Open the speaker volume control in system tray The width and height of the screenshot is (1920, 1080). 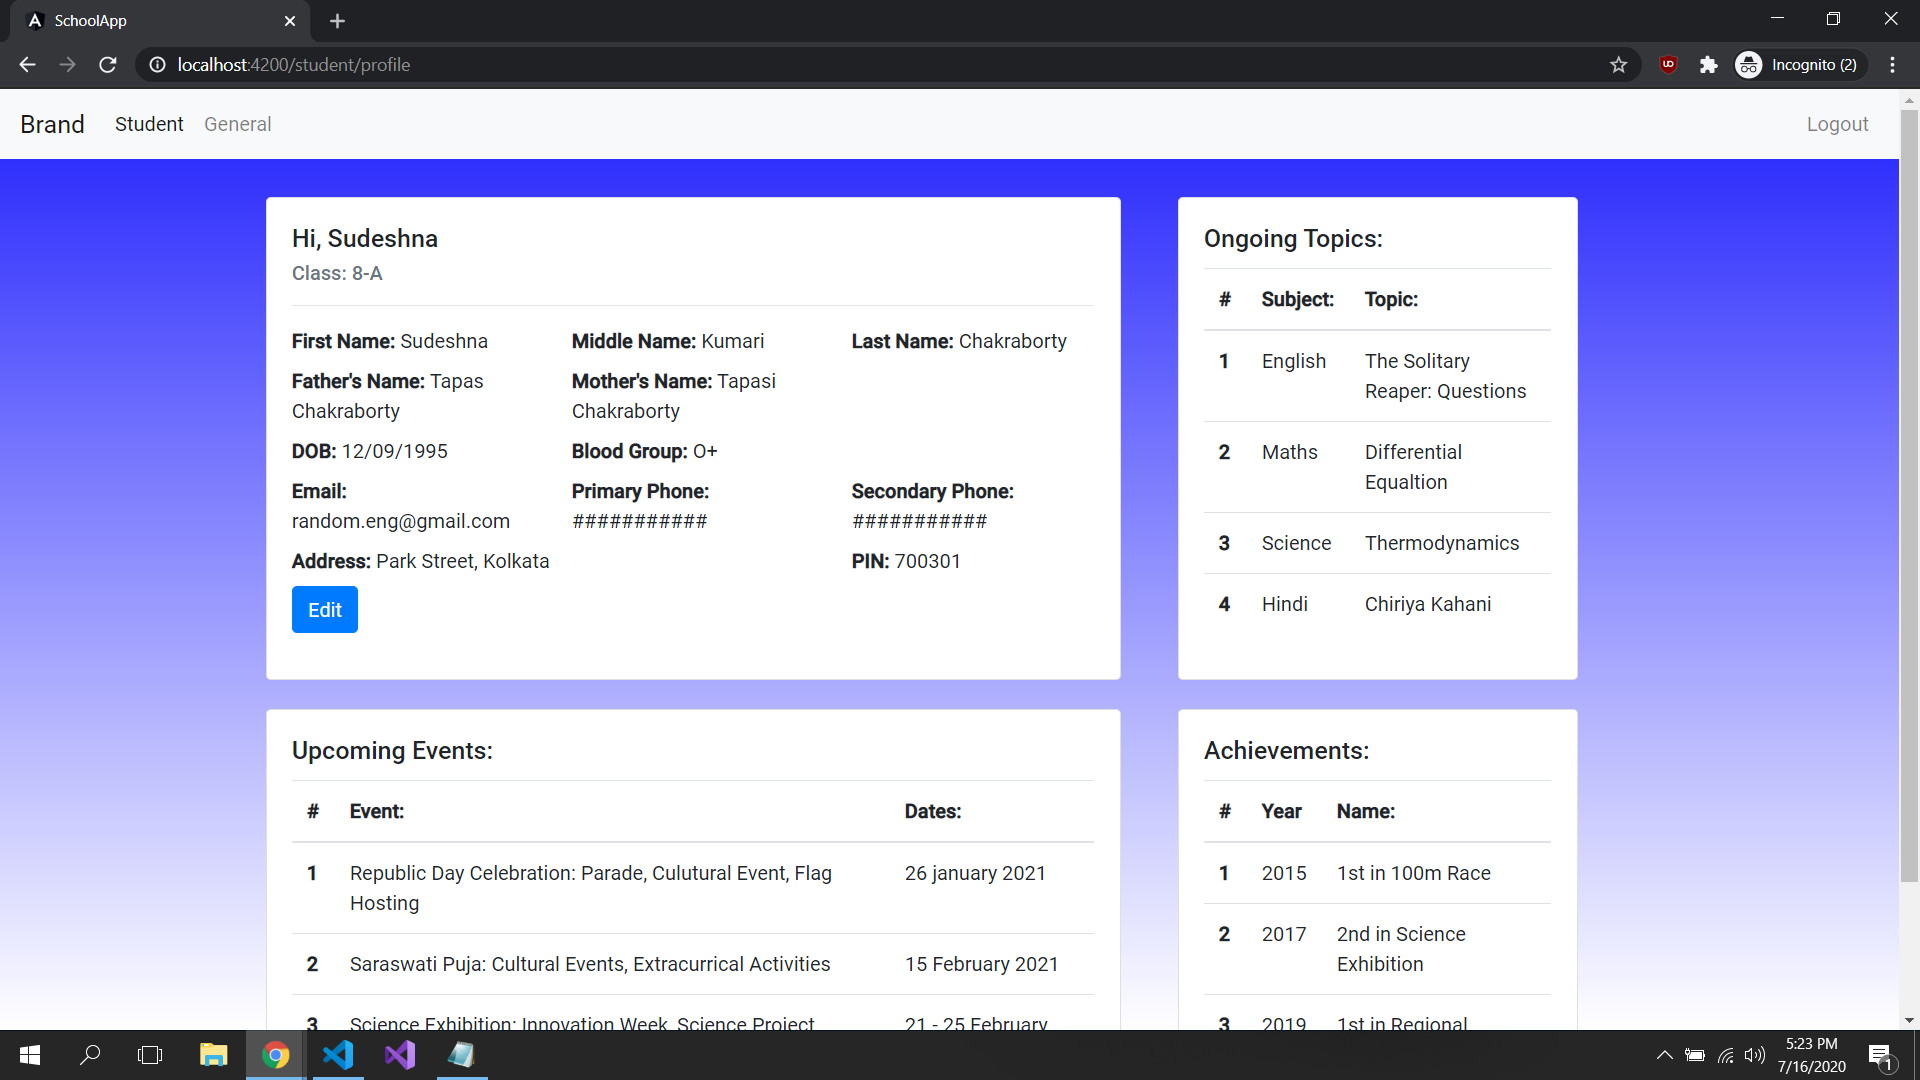pos(1757,1054)
